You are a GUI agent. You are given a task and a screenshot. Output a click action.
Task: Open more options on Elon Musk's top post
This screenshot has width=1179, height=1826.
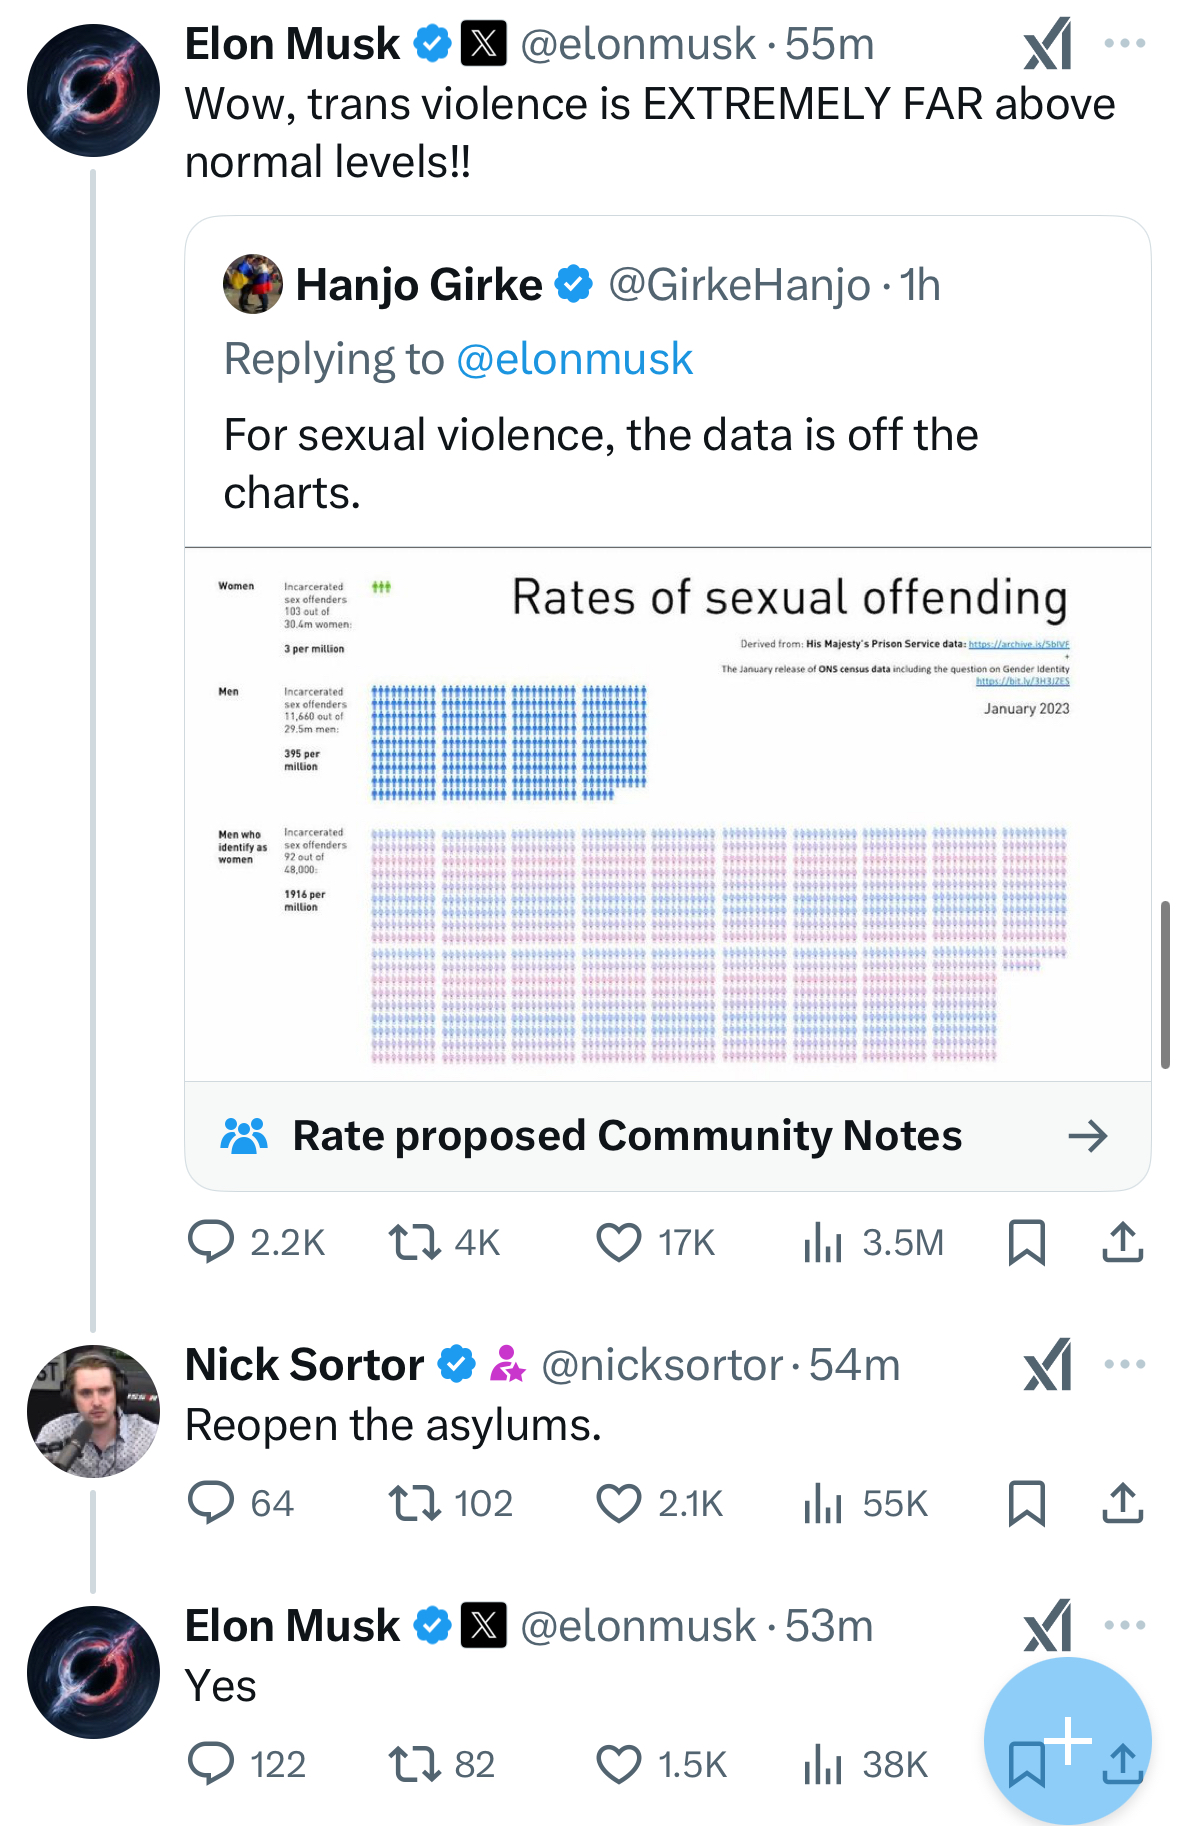click(x=1125, y=43)
